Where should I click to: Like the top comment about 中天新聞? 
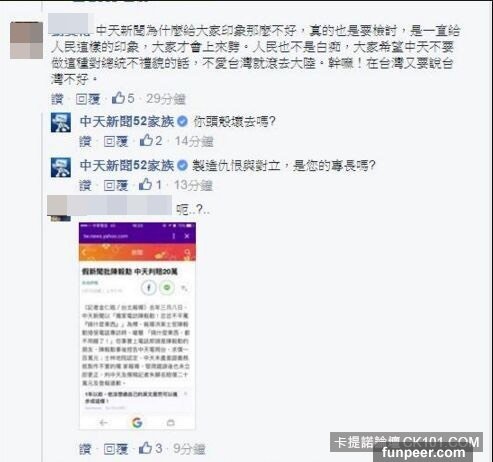(57, 99)
